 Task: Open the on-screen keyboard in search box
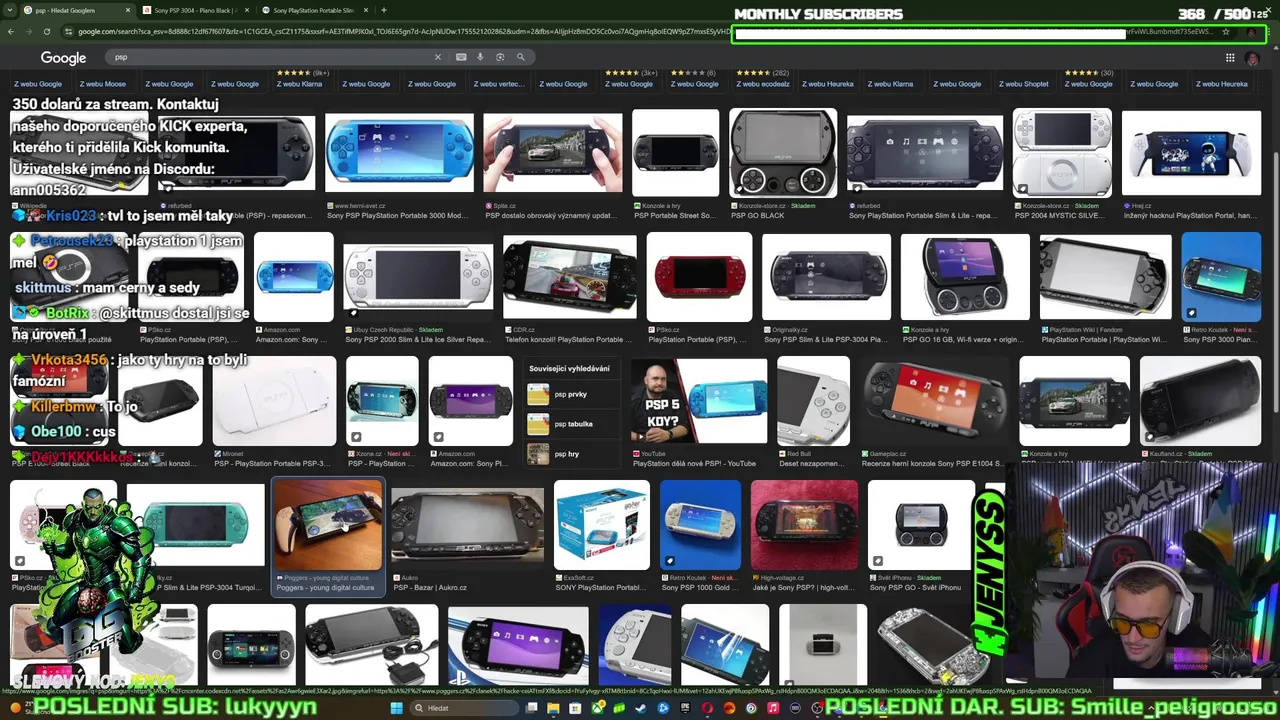(x=461, y=57)
